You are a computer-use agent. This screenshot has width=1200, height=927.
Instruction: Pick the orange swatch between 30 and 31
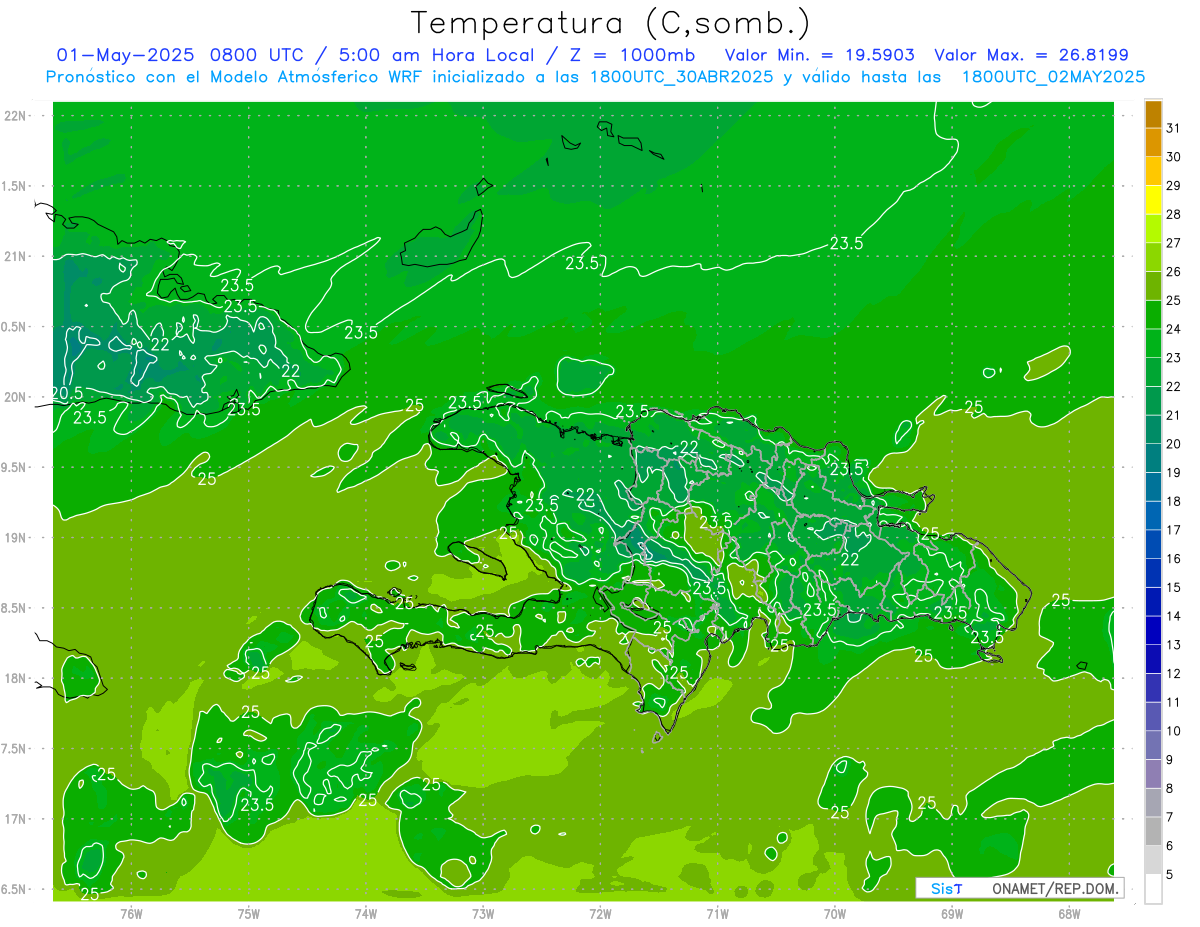1153,143
